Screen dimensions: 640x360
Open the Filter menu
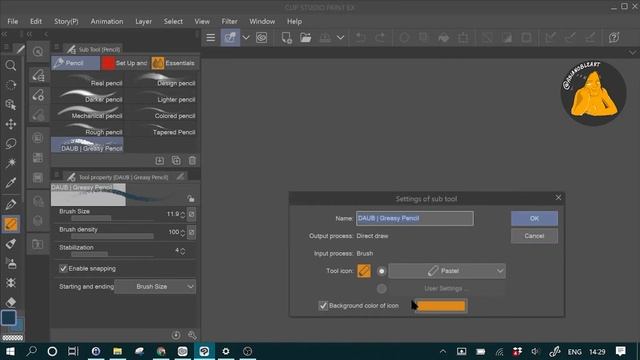pos(229,21)
